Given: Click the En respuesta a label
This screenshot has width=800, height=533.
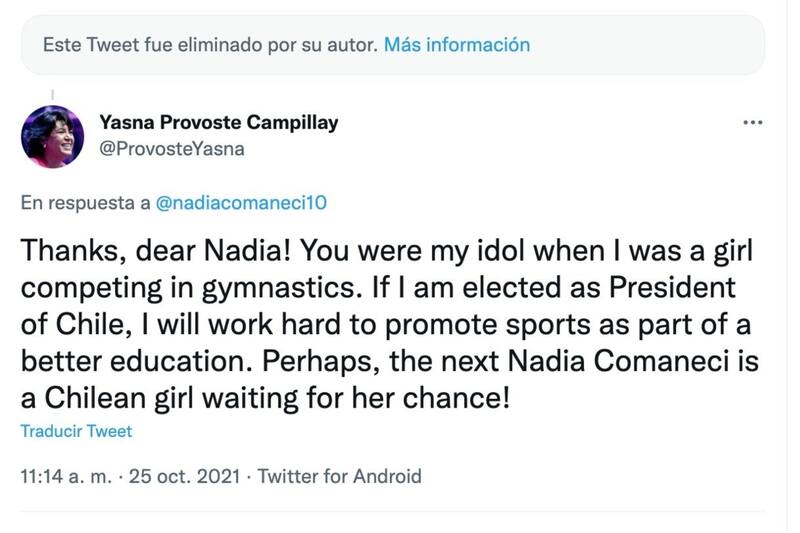Looking at the screenshot, I should (x=85, y=202).
